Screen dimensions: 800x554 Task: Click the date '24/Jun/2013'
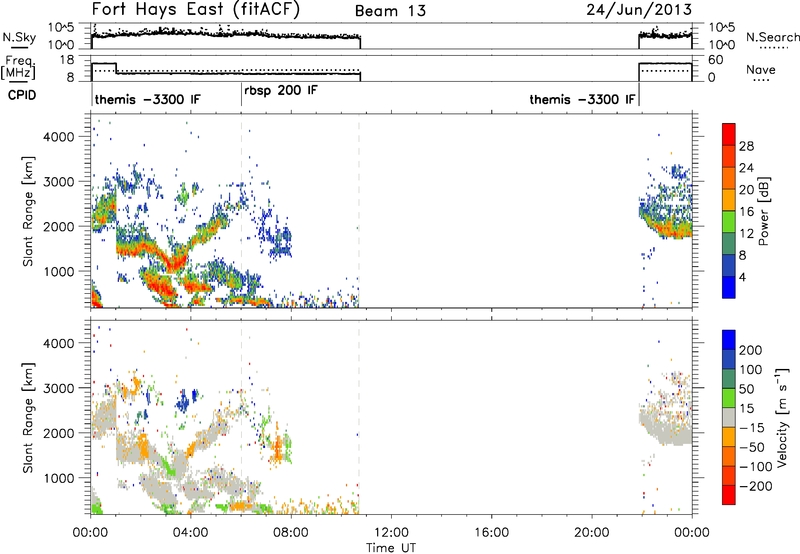pyautogui.click(x=639, y=9)
